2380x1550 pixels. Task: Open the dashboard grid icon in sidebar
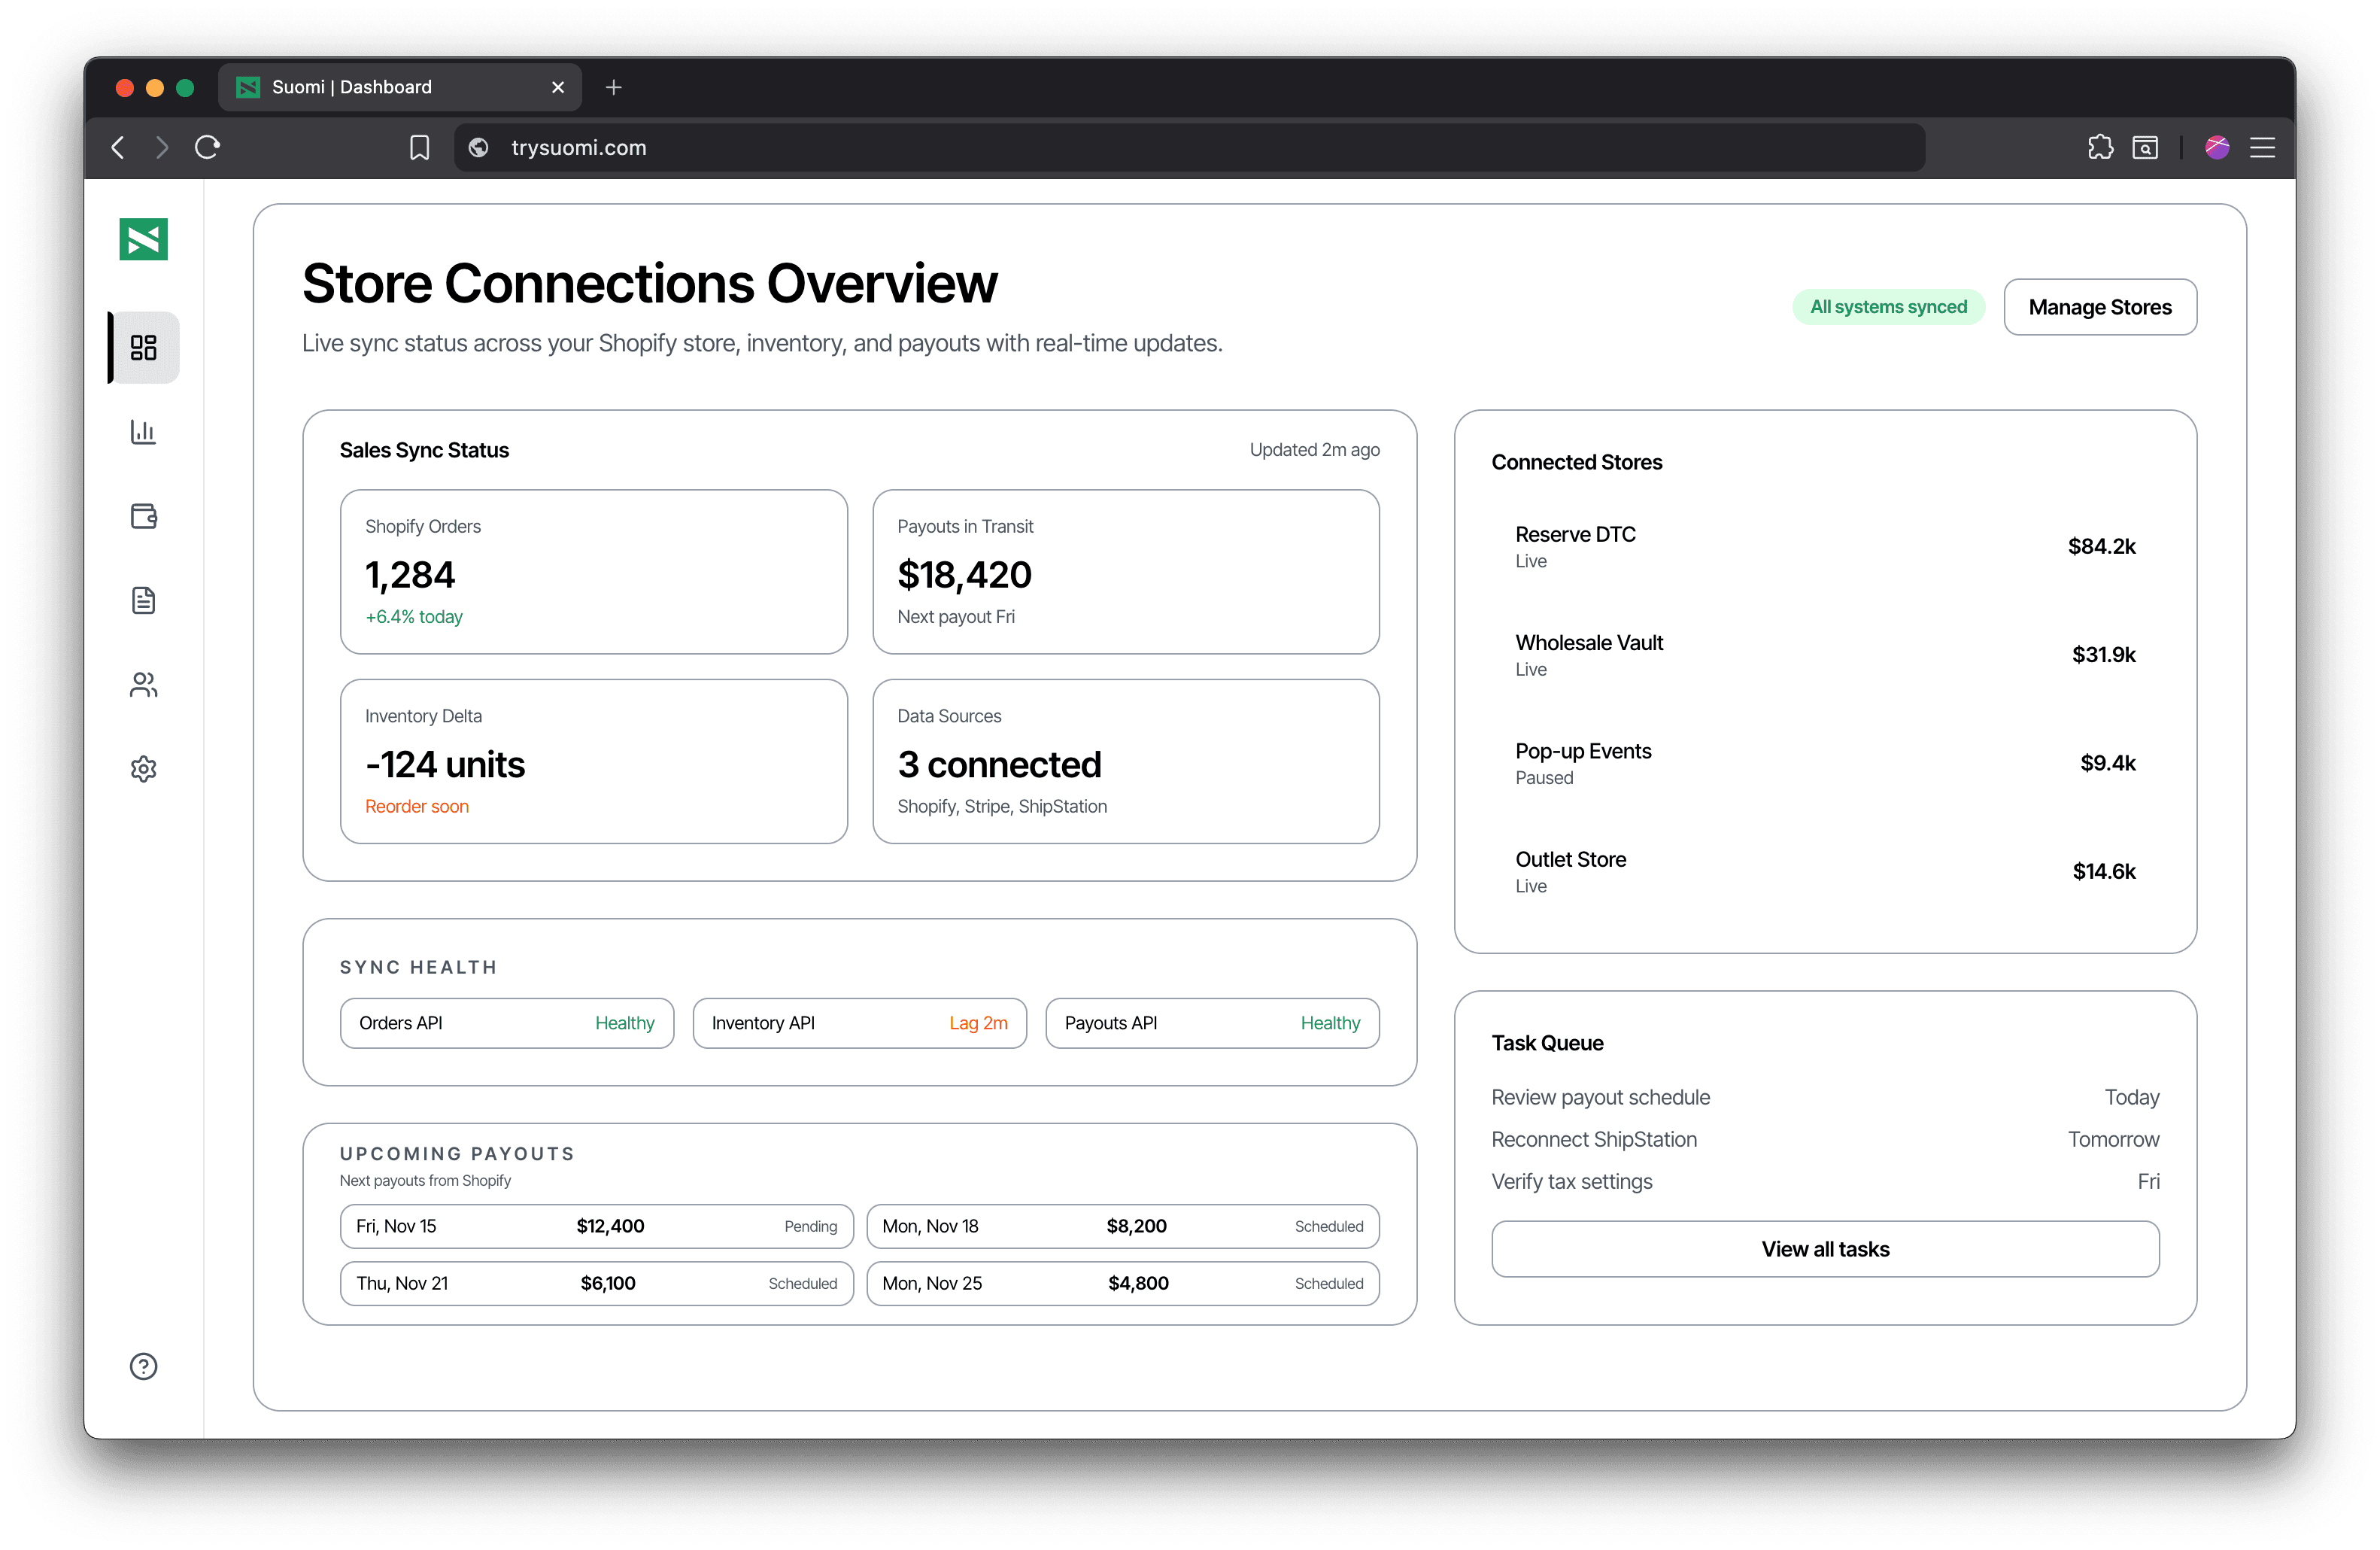coord(143,347)
